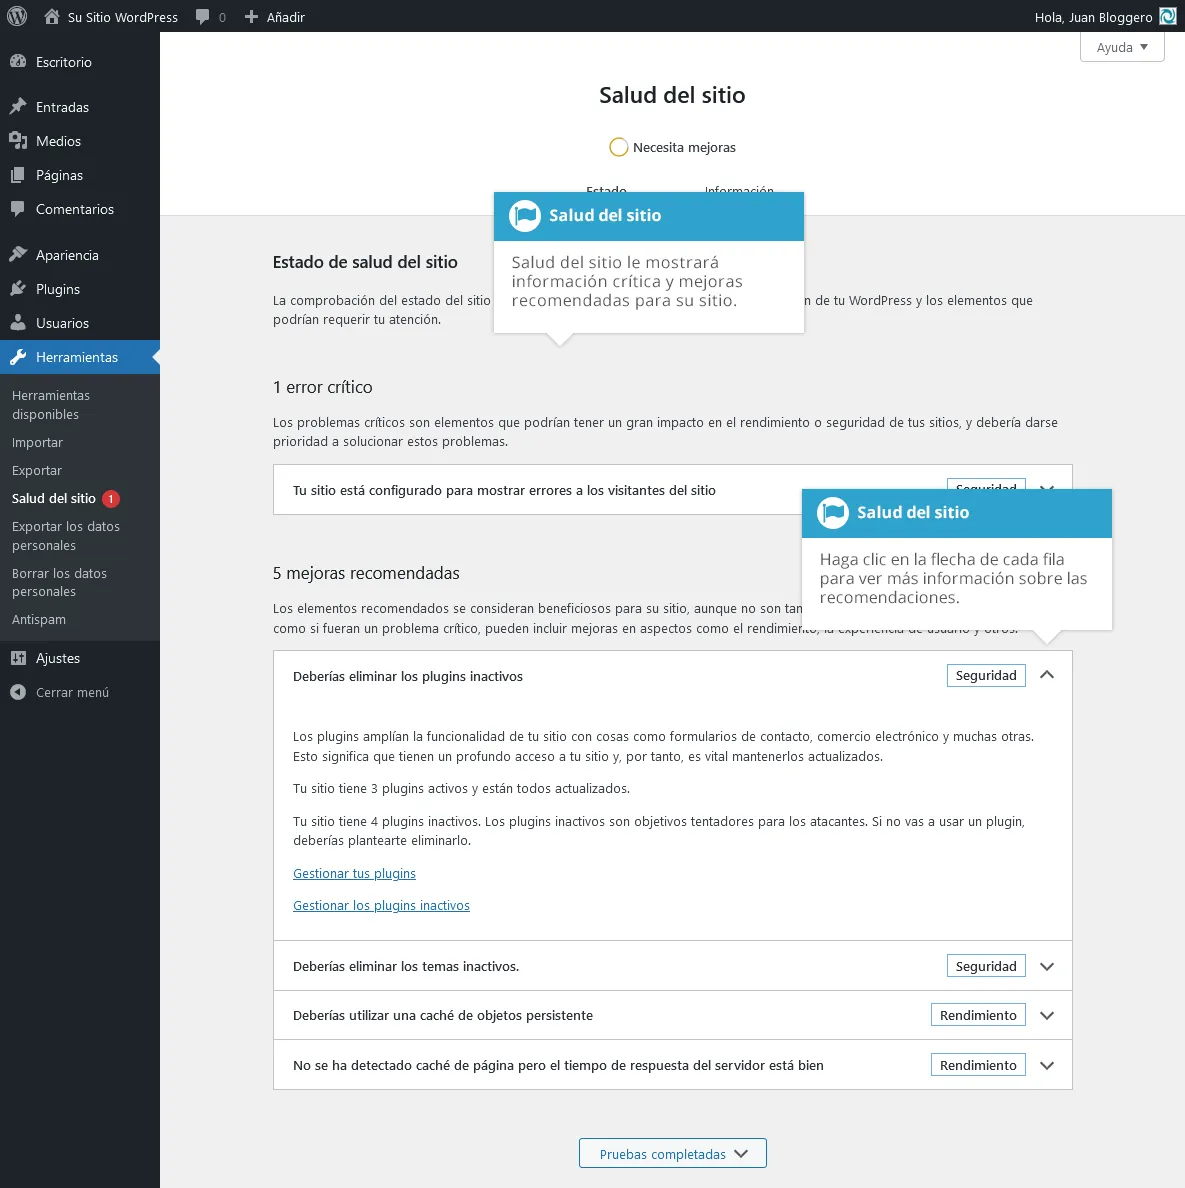
Task: Click the Seguridad badge on temas inactivos row
Action: tap(986, 966)
